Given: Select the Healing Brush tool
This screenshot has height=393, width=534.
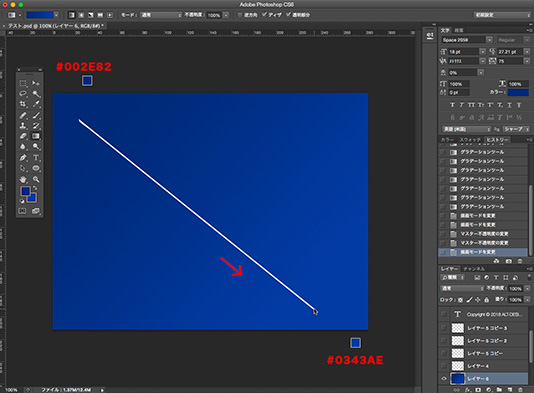Looking at the screenshot, I should pos(23,115).
